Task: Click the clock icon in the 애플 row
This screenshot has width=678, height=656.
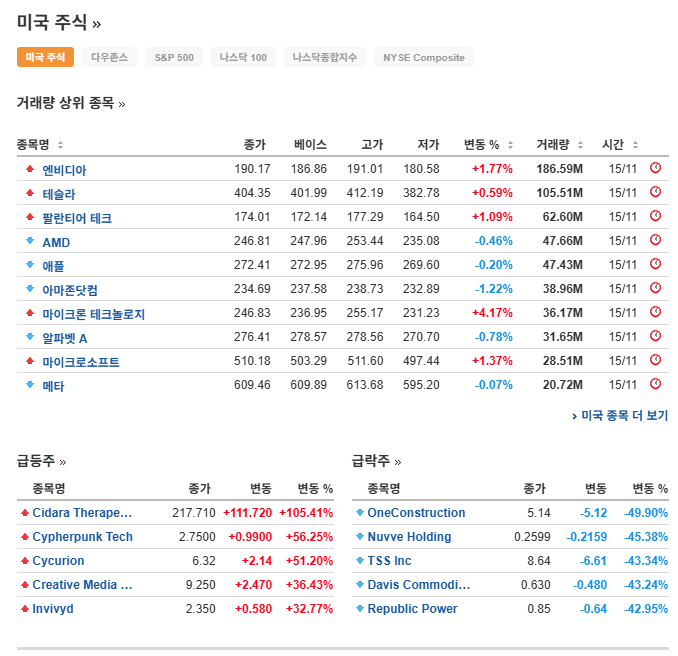Action: pos(655,264)
